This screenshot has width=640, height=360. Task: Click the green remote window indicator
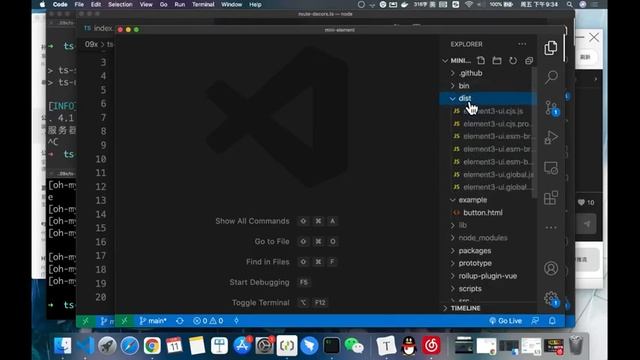pyautogui.click(x=124, y=321)
